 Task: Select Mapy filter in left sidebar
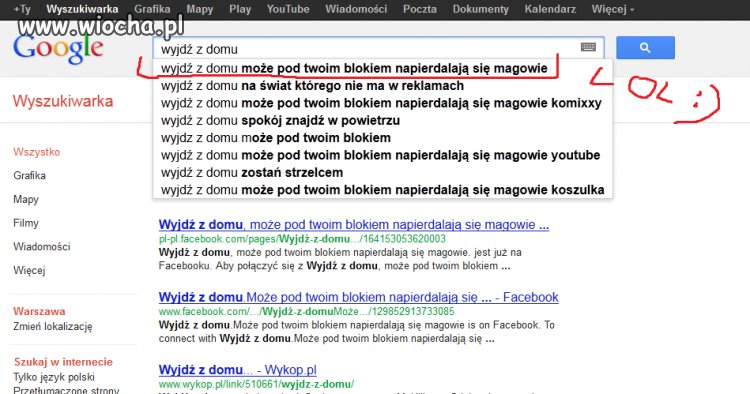[26, 199]
